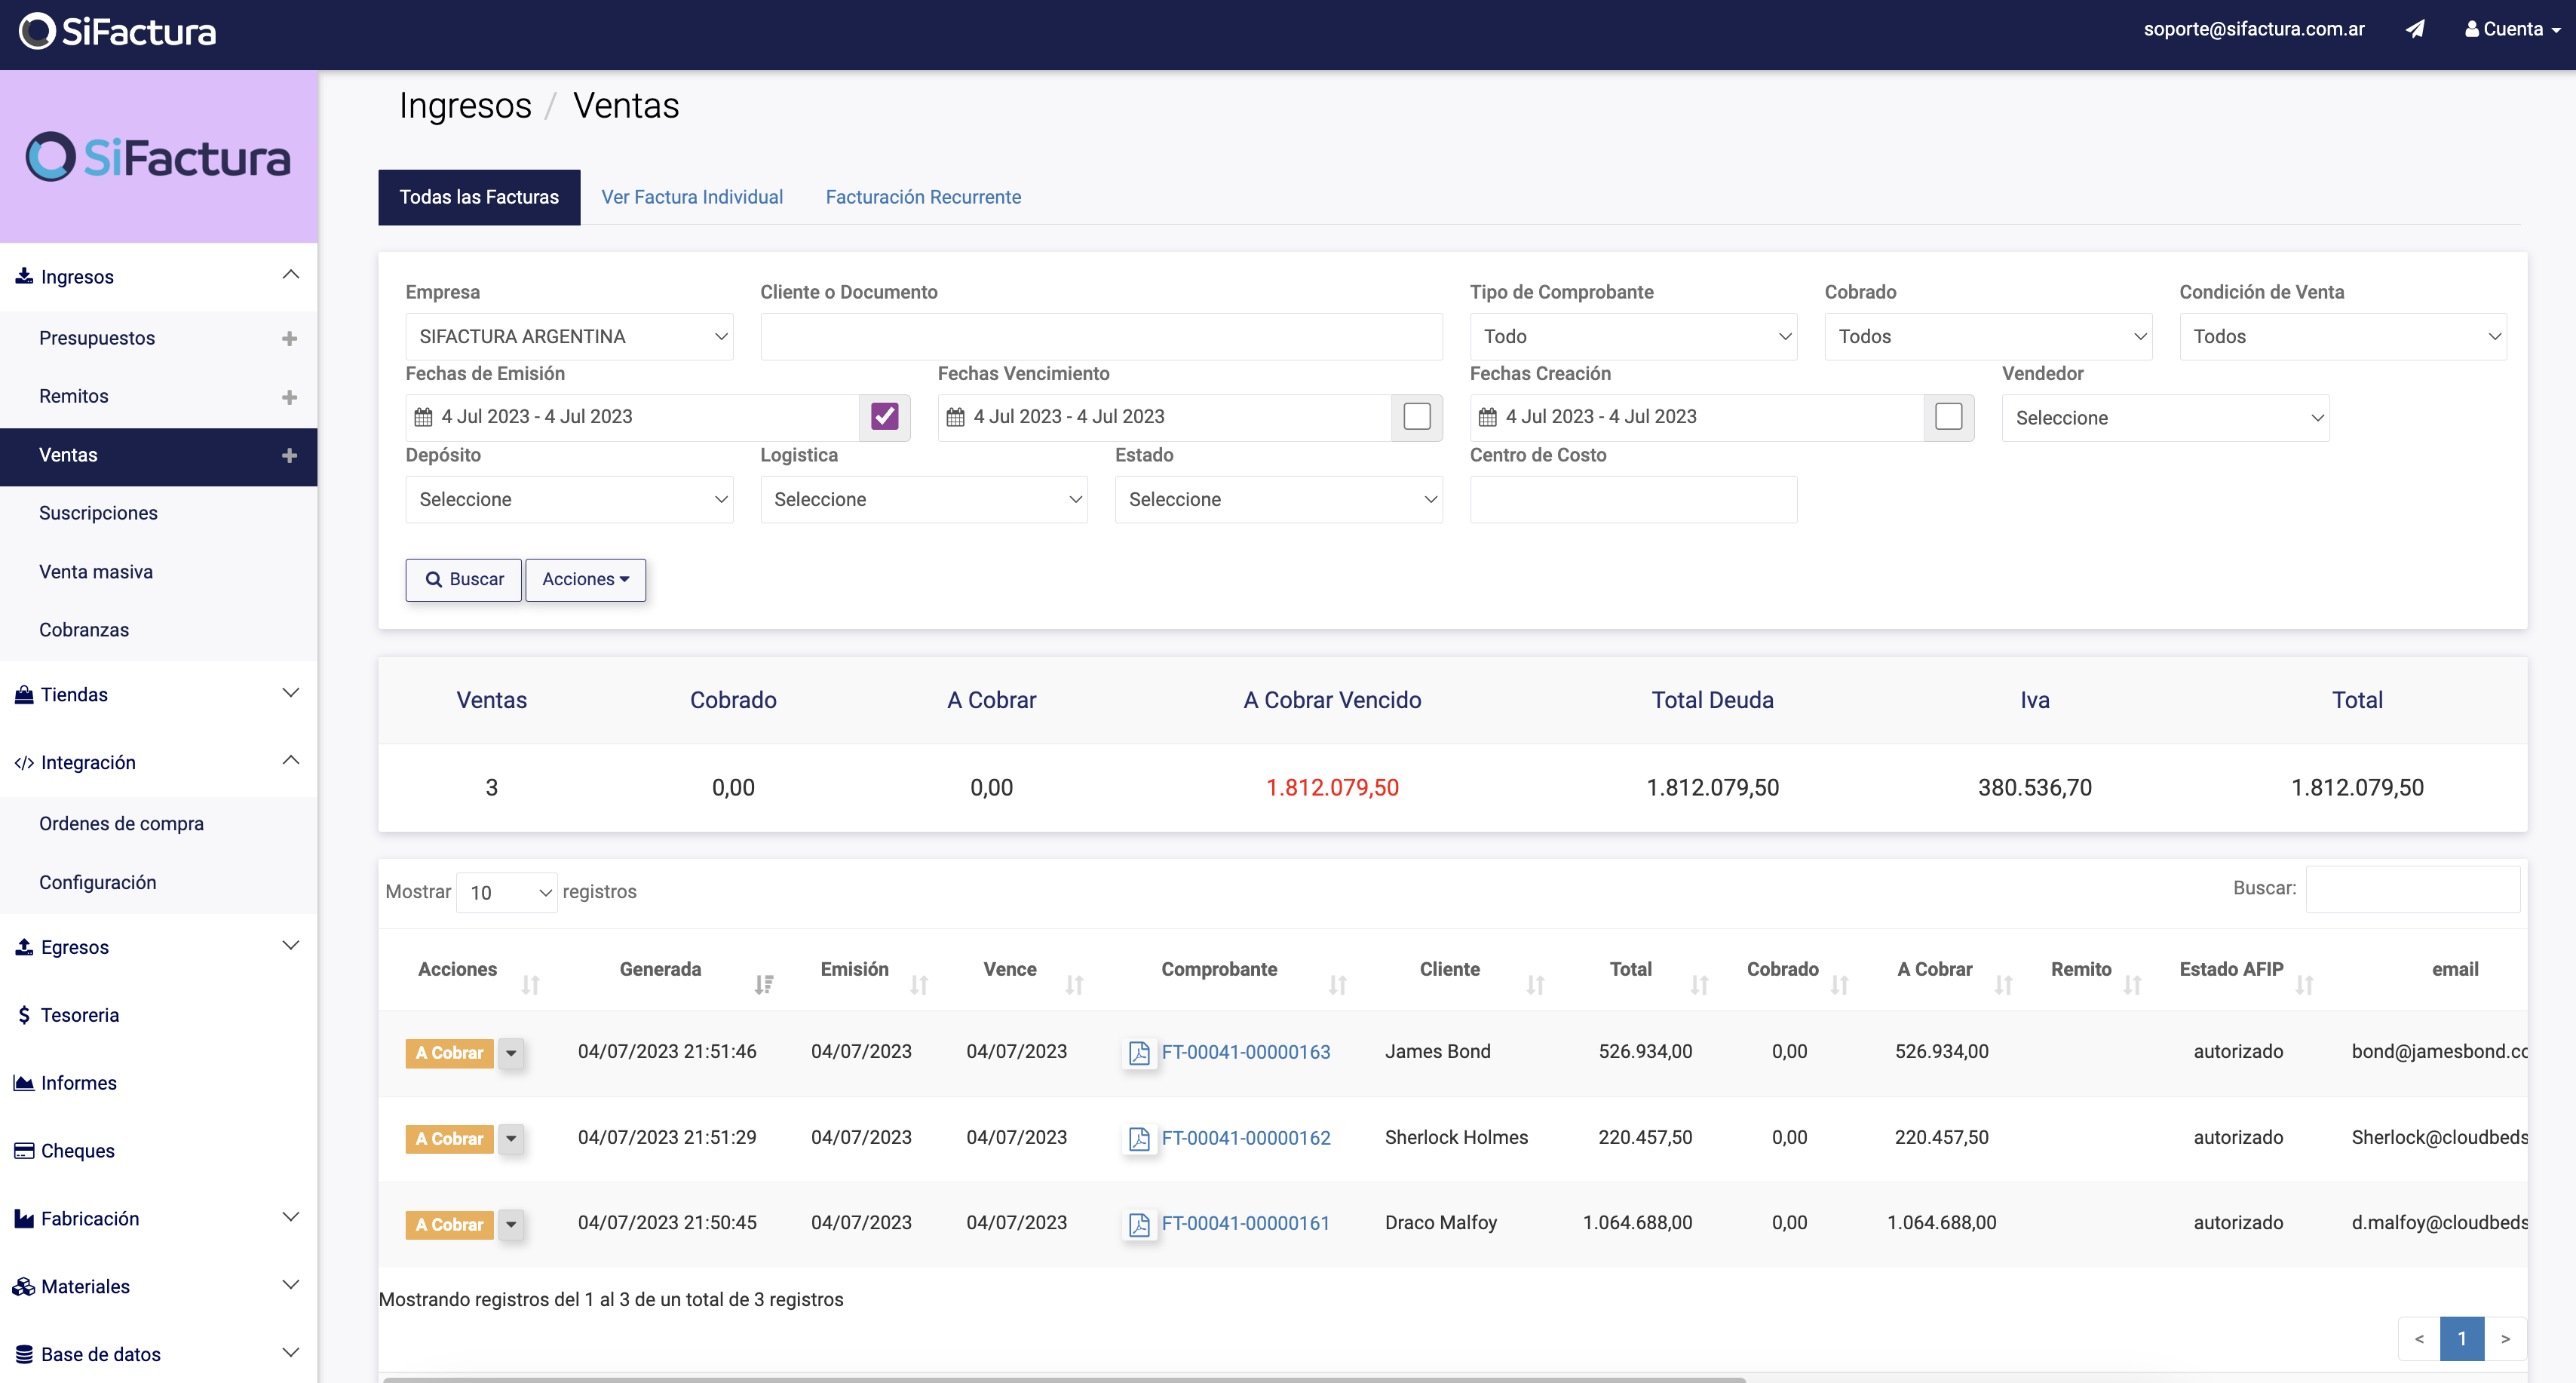
Task: Click the Buscar search button
Action: (463, 580)
